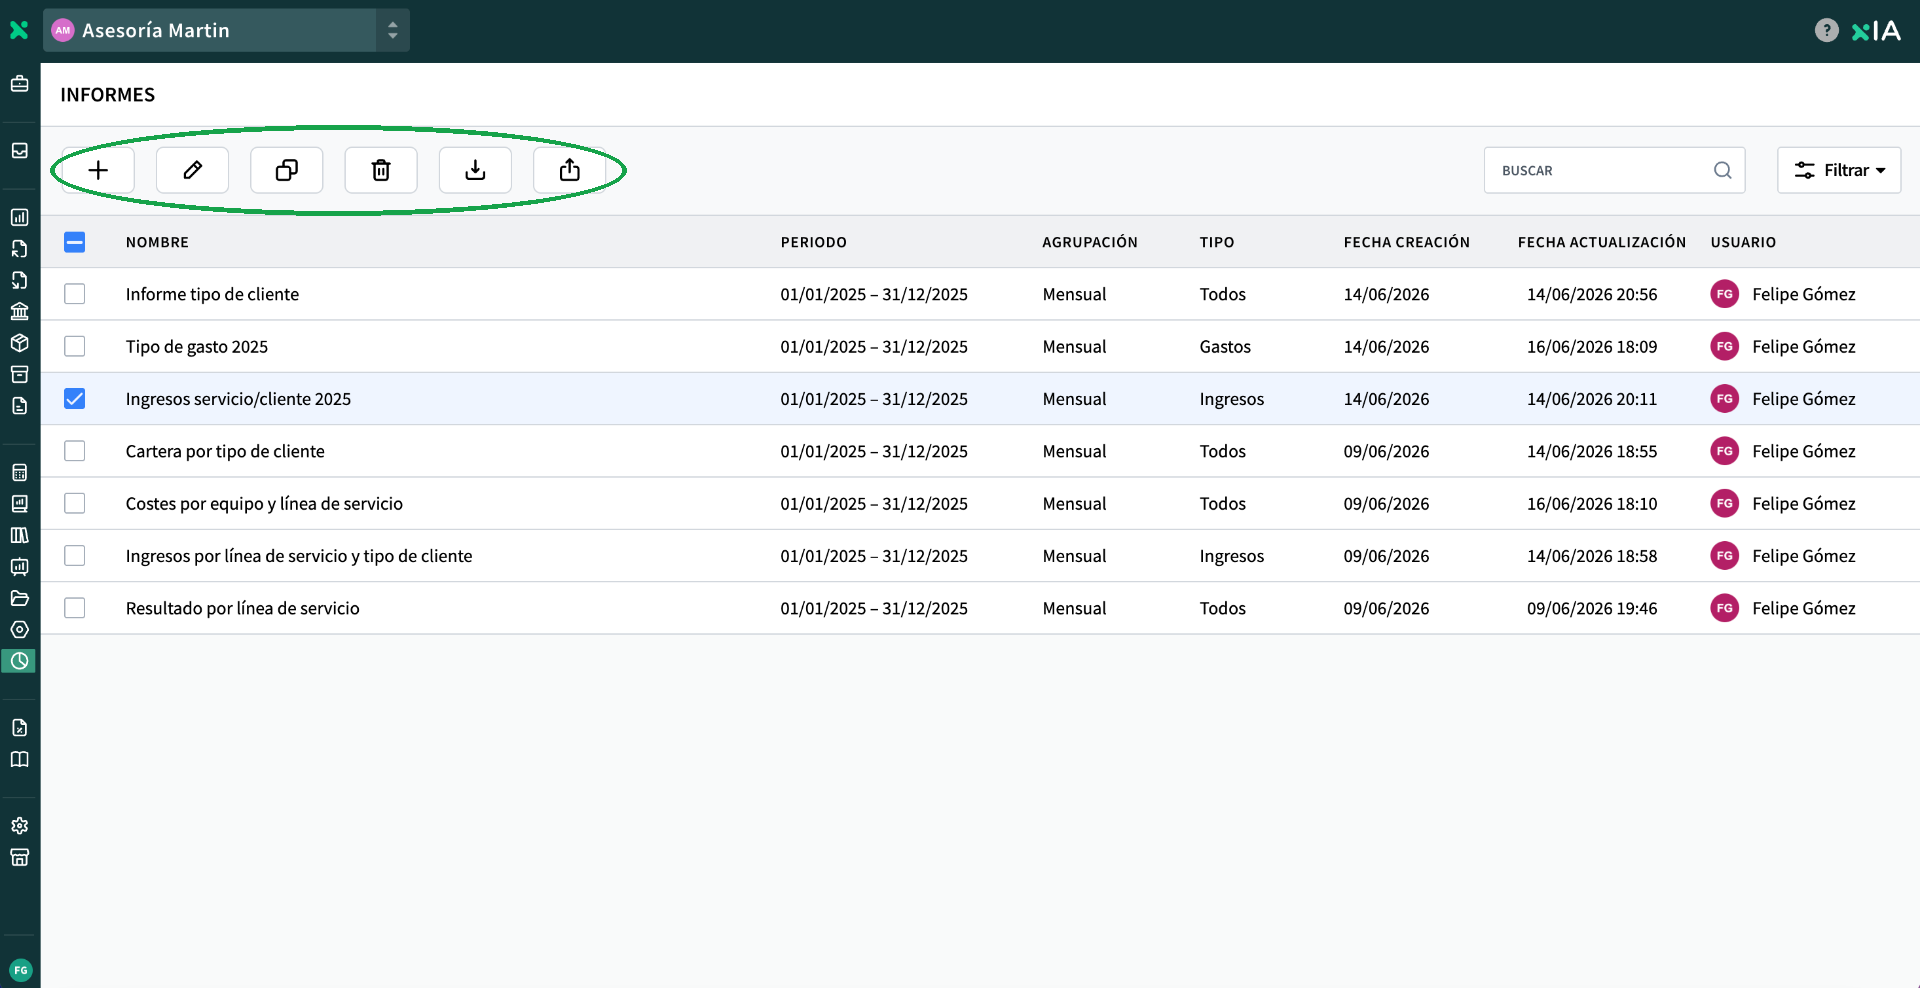Open report Informe tipo de cliente

pyautogui.click(x=212, y=294)
